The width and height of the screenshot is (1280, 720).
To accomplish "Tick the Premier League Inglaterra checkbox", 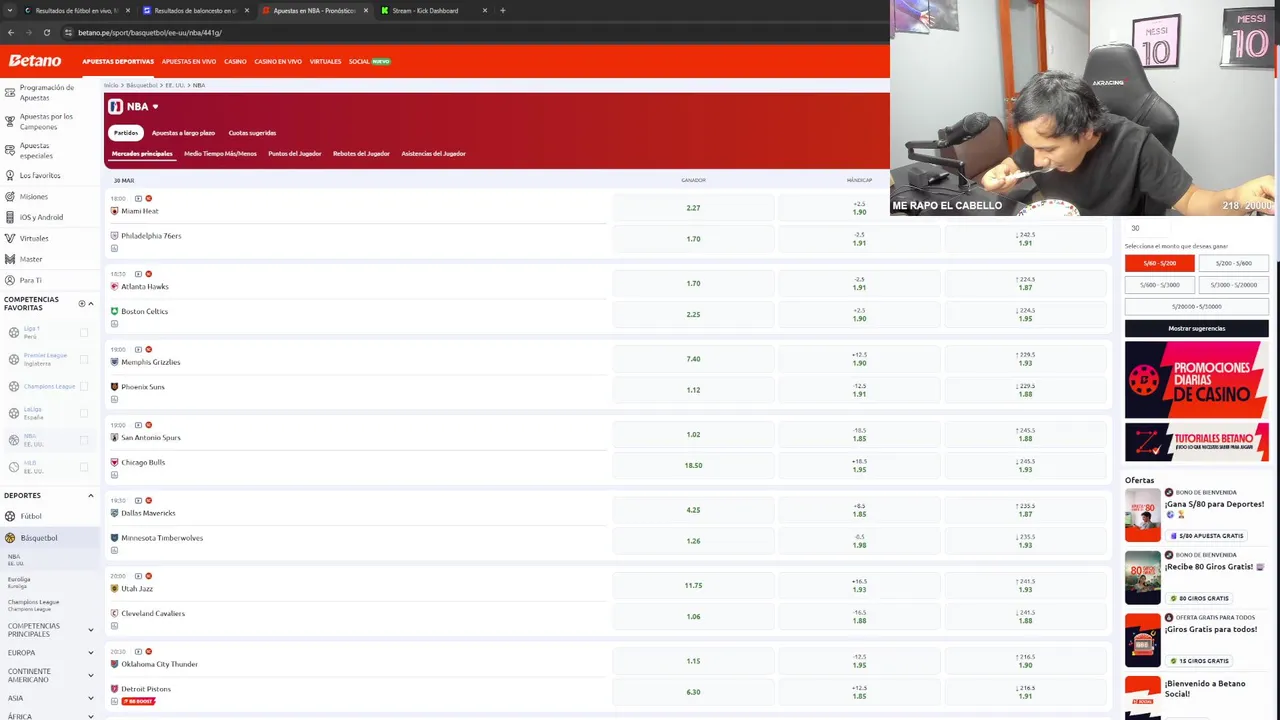I will coord(84,359).
